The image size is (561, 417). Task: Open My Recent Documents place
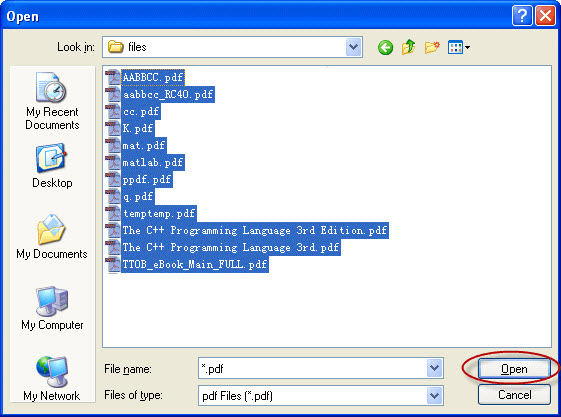coord(52,101)
